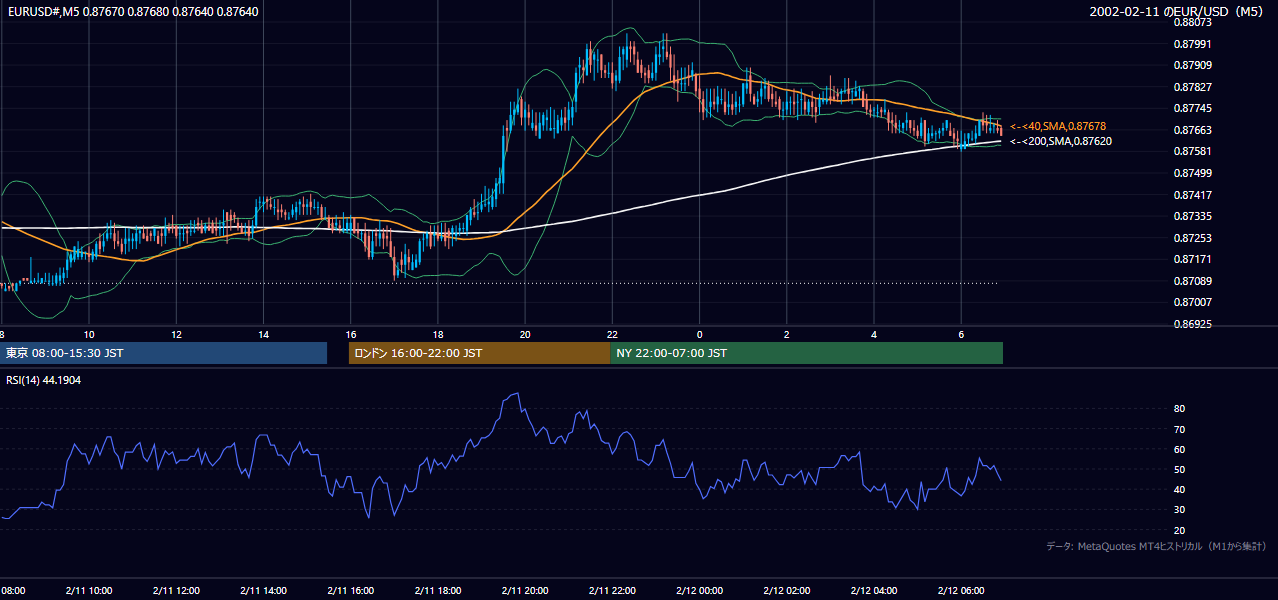Click the bottom date label 2/12 04:00

coord(874,590)
